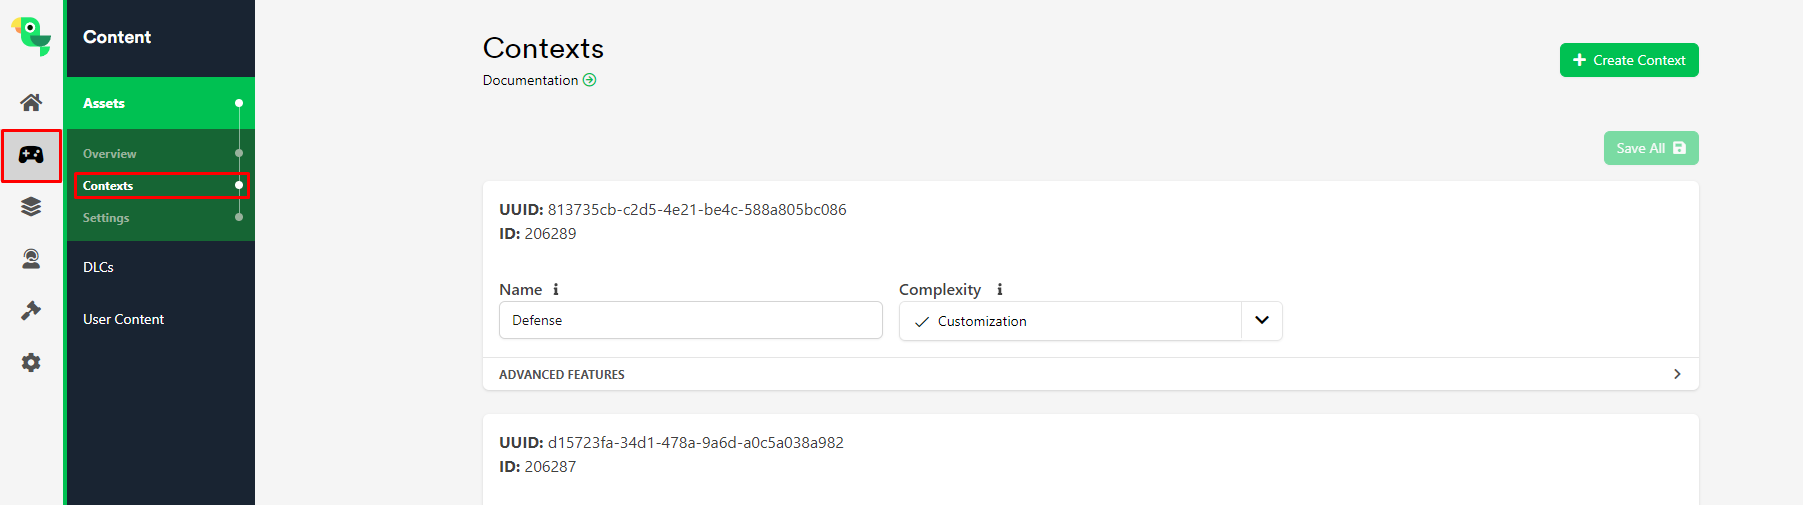
Task: Open the settings gear icon
Action: point(31,363)
